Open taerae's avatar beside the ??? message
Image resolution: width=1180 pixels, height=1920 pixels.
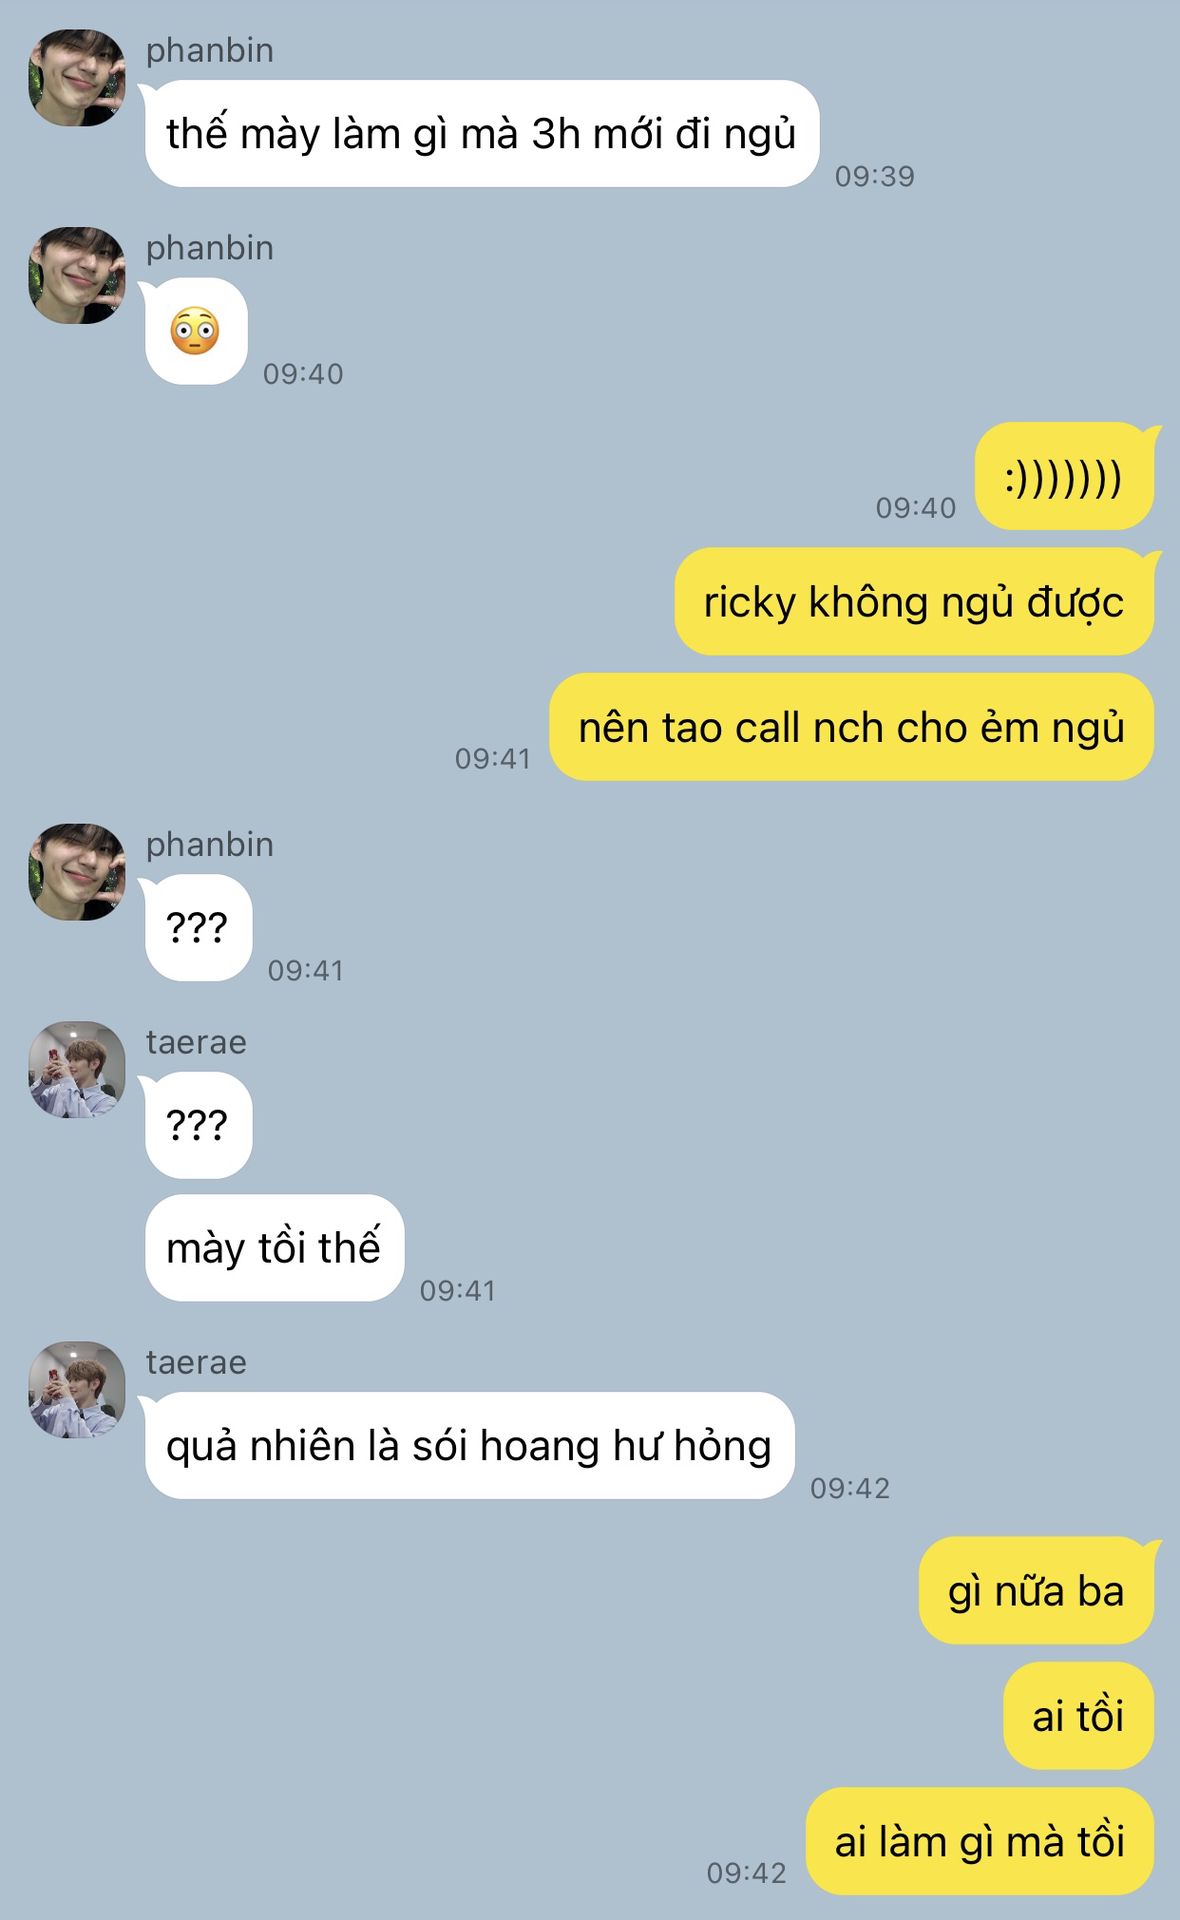[x=77, y=1069]
